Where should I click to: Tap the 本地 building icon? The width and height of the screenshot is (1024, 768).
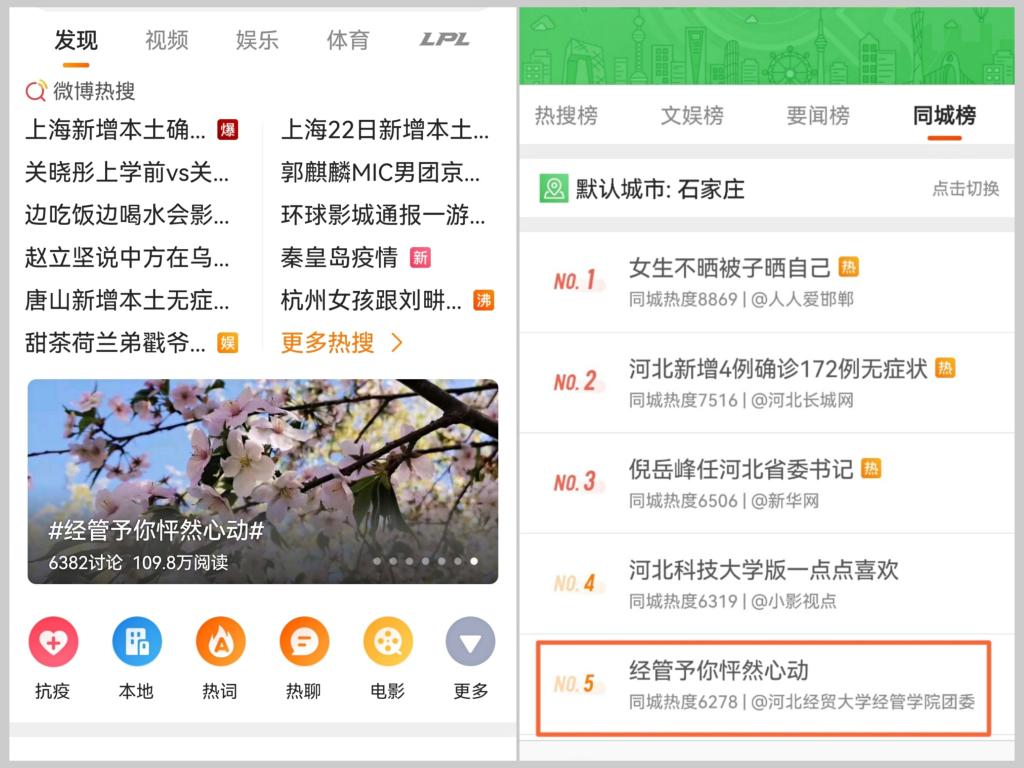tap(137, 642)
